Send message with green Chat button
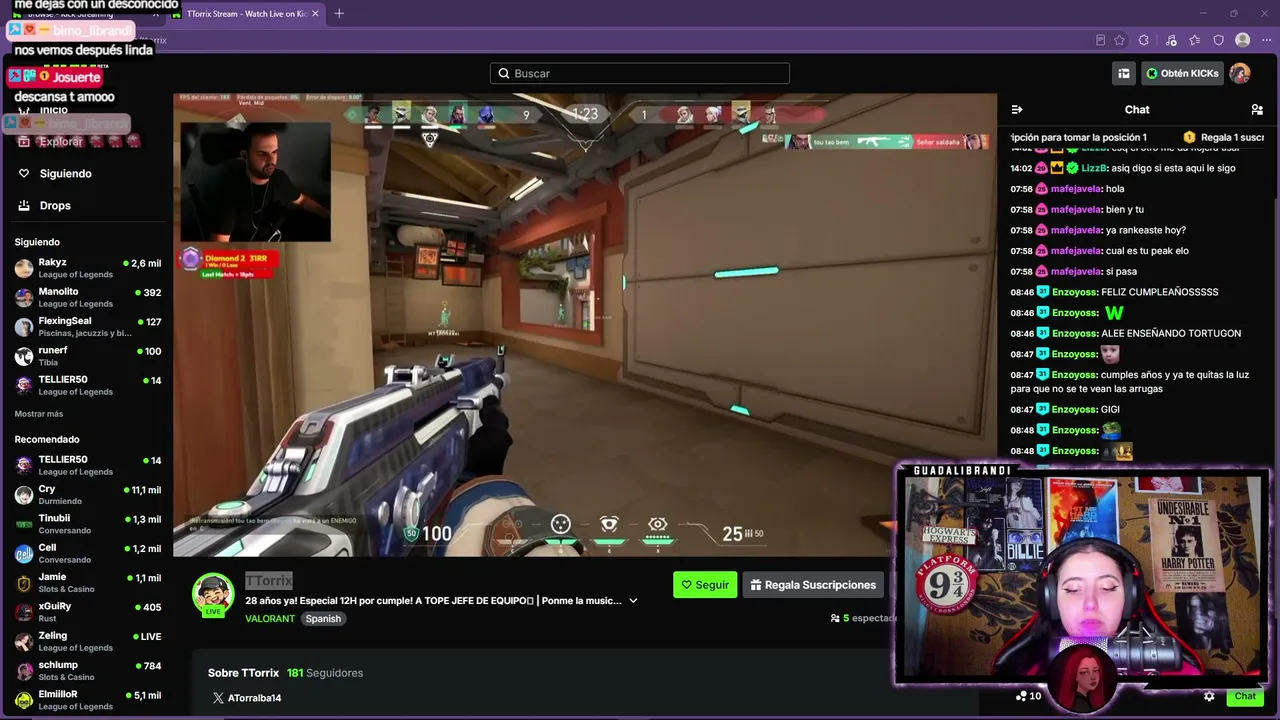The height and width of the screenshot is (720, 1280). click(x=1245, y=696)
